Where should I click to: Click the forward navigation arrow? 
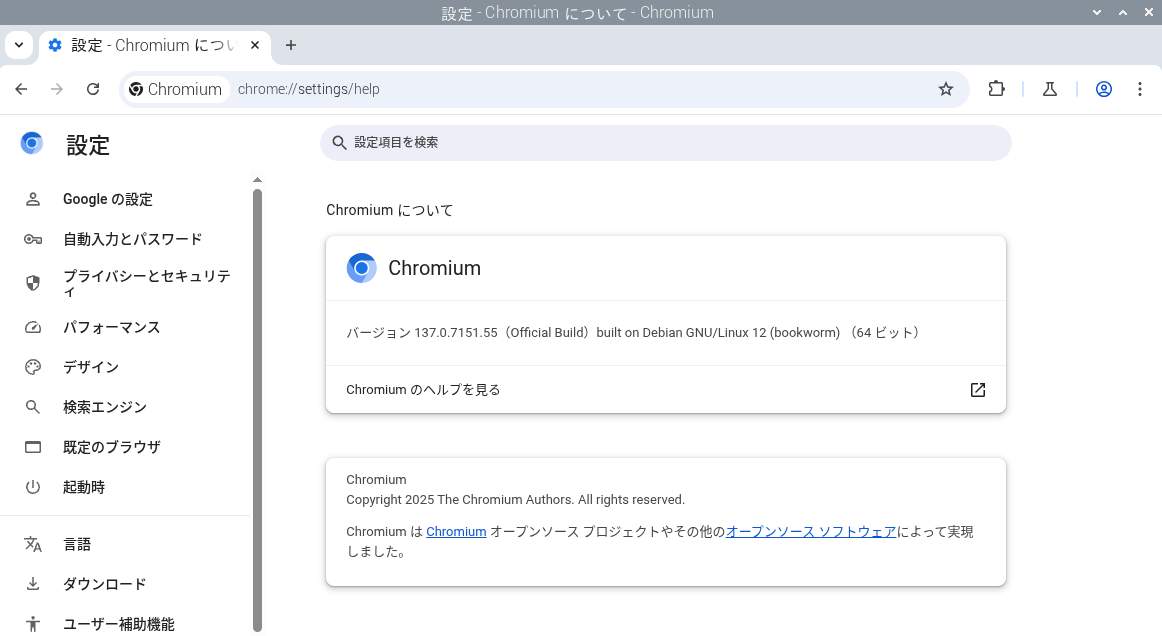[57, 89]
